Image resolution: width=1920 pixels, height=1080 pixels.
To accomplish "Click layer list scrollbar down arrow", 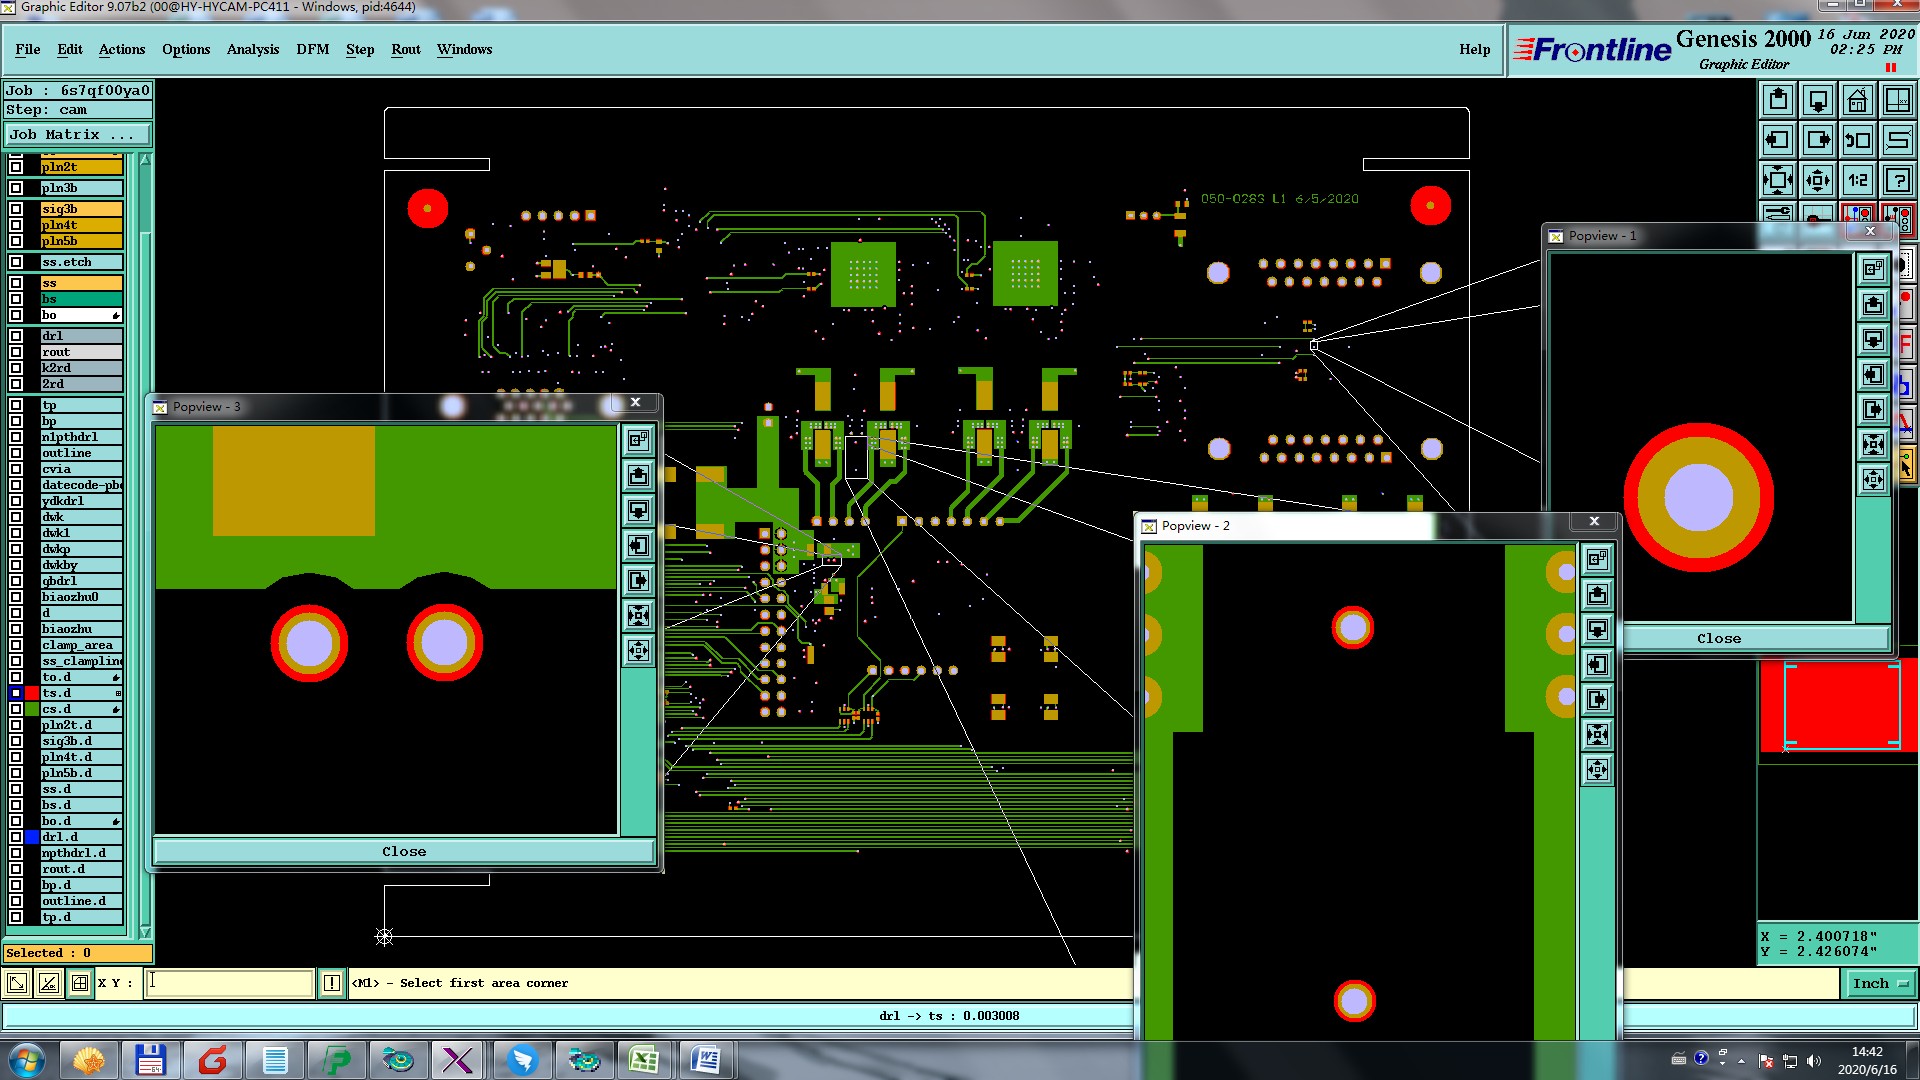I will pyautogui.click(x=145, y=932).
